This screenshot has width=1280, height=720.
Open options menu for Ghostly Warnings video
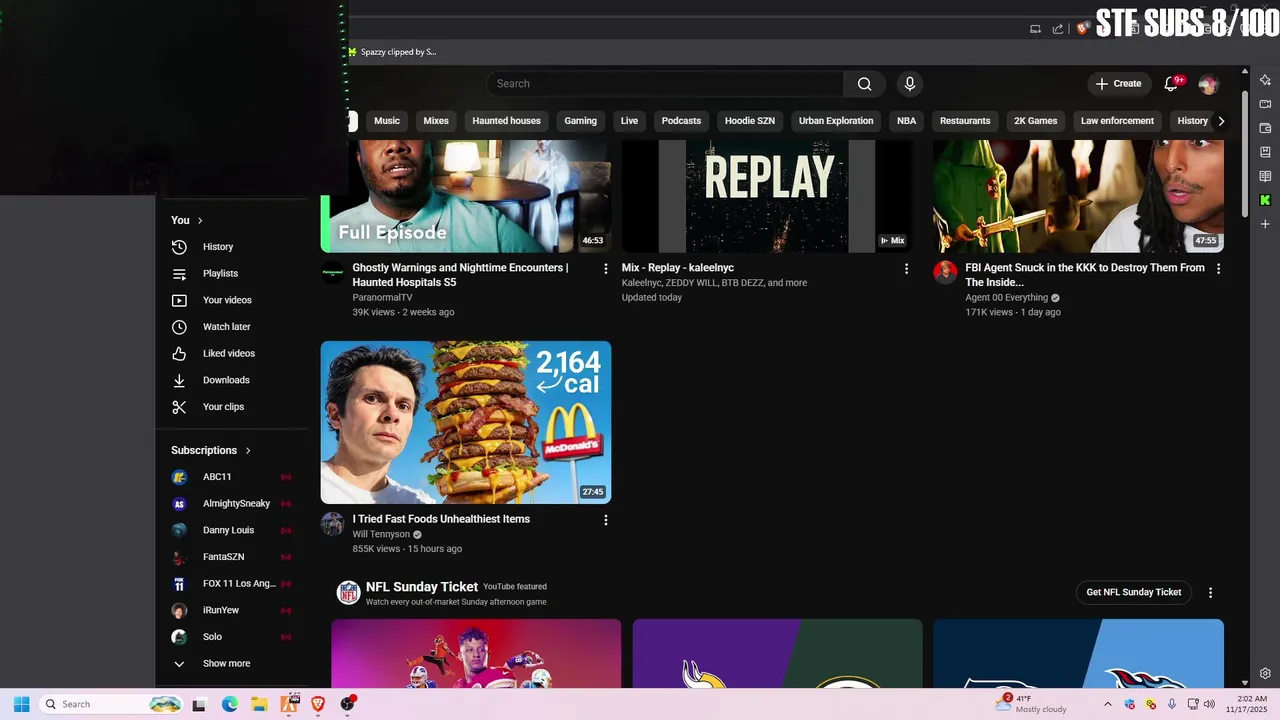[x=605, y=269]
